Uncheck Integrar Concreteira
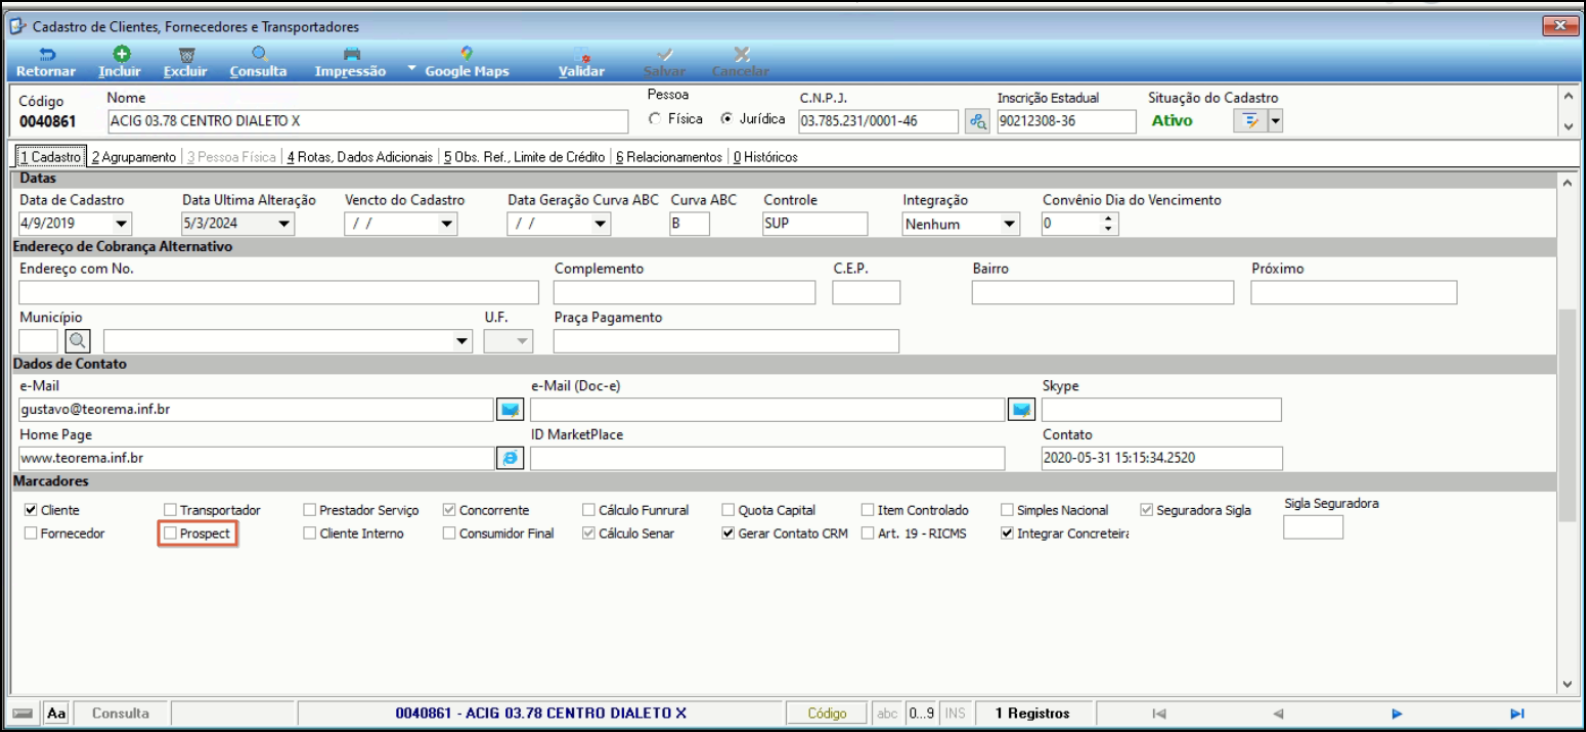 (1007, 533)
